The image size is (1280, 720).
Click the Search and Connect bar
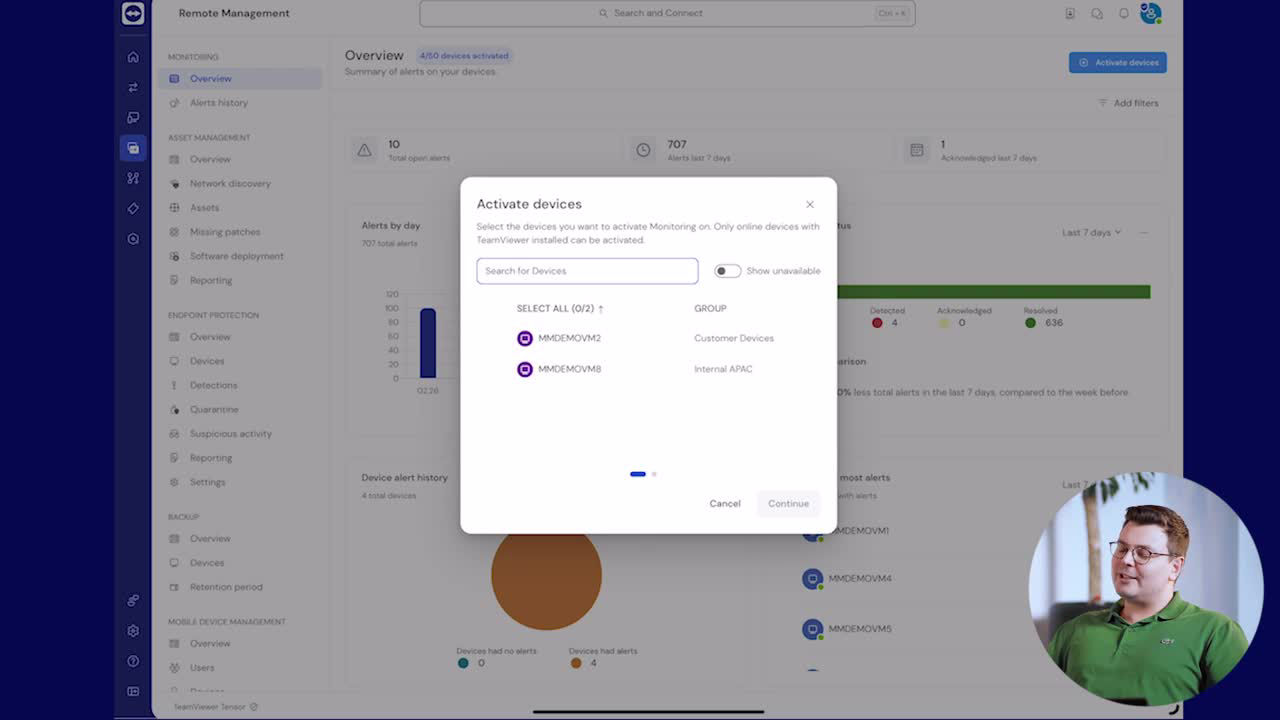667,13
